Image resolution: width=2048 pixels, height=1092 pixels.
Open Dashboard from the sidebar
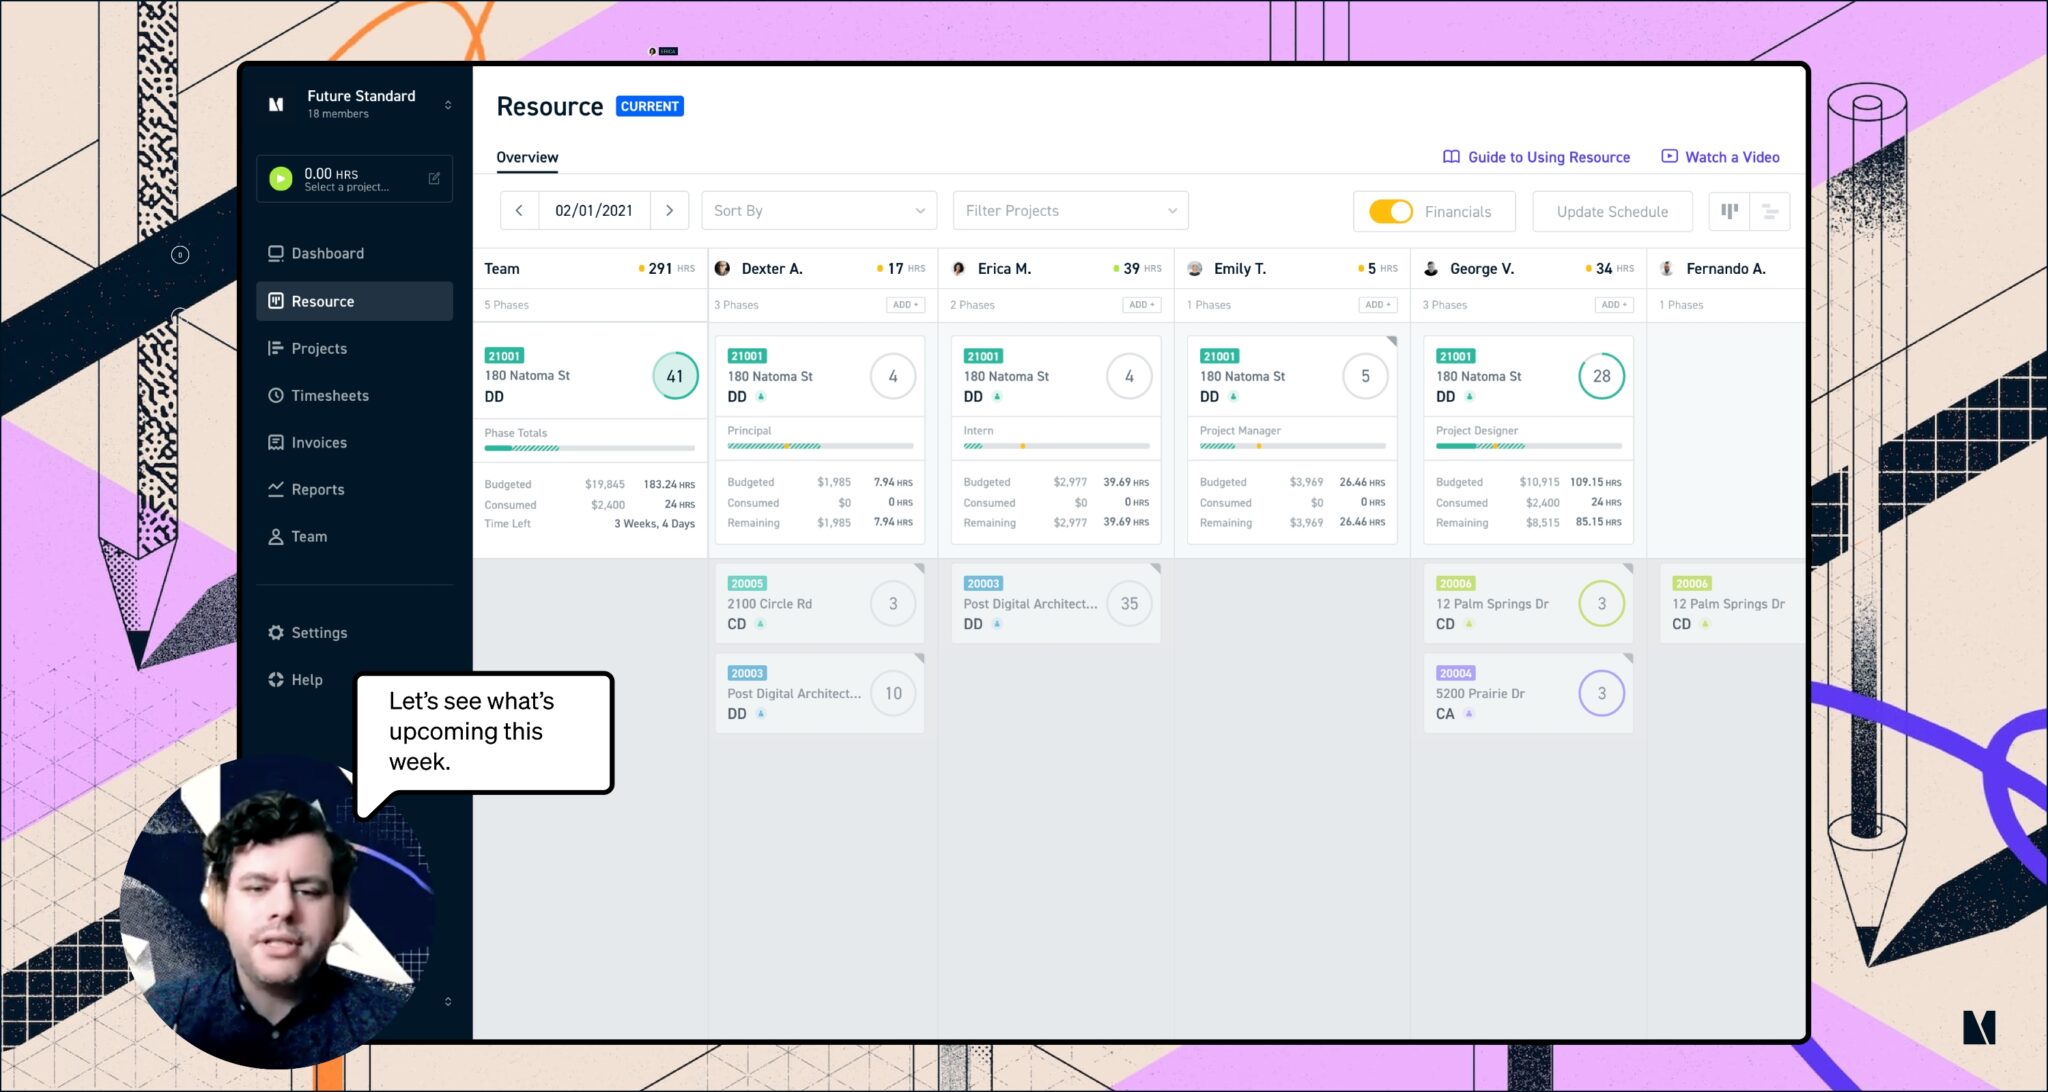click(327, 254)
